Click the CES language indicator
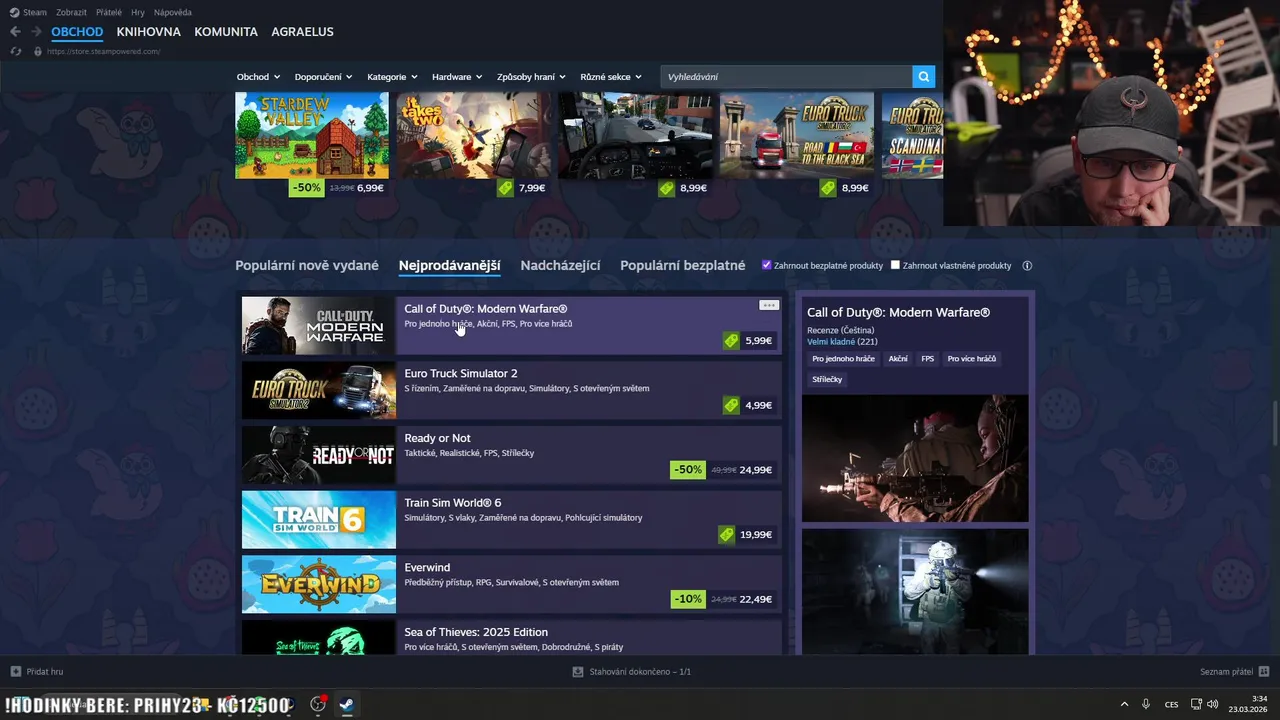 (1171, 704)
